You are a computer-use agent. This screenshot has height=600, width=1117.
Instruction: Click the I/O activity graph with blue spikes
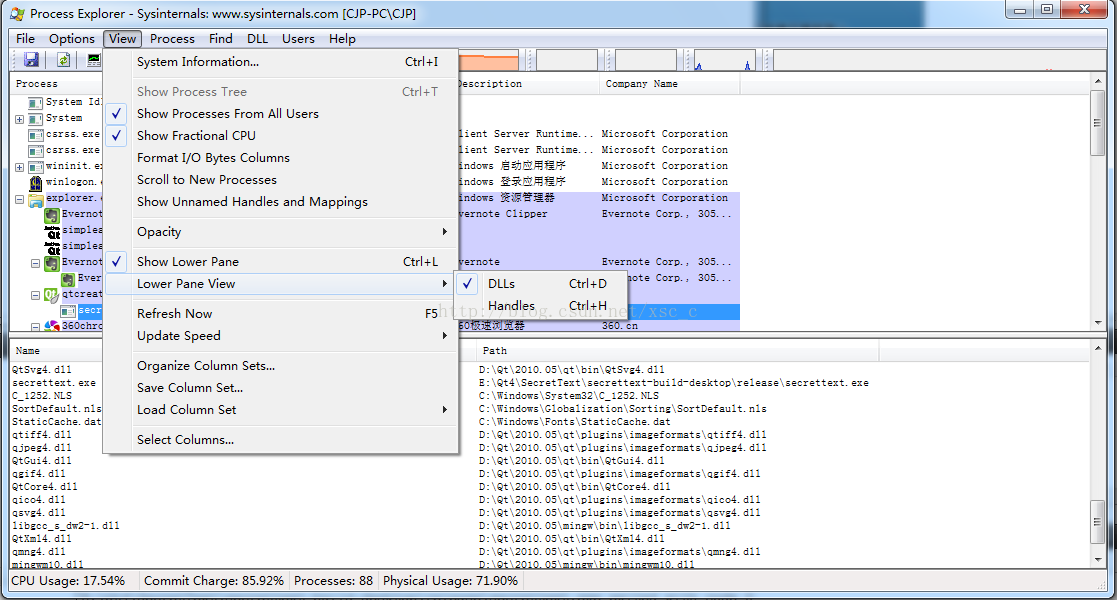[x=725, y=61]
